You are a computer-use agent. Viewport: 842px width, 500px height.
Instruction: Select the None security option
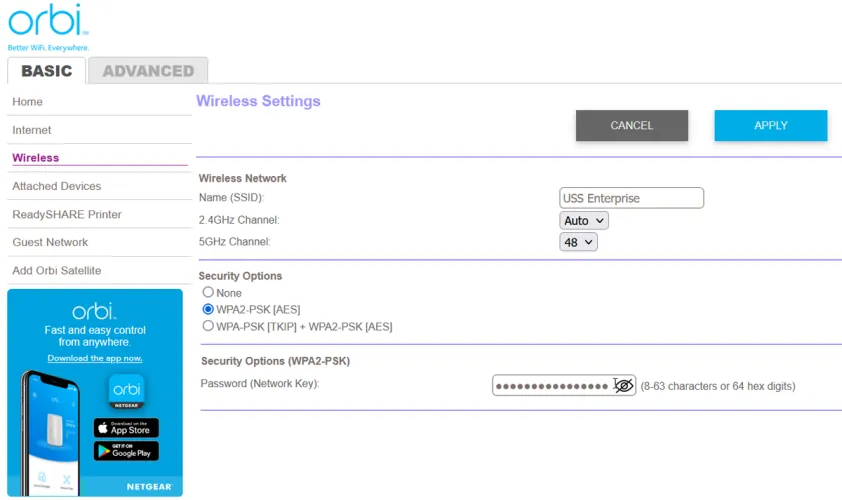tap(208, 293)
